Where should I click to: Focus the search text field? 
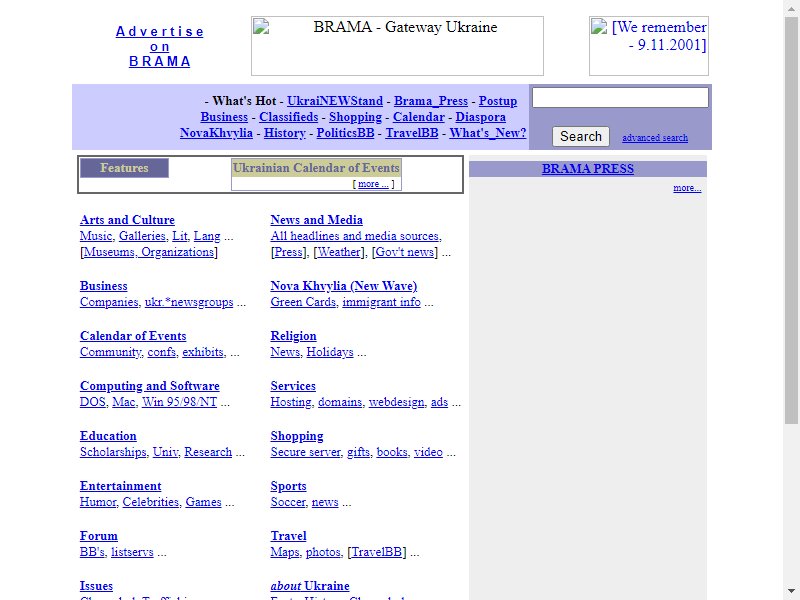[620, 97]
